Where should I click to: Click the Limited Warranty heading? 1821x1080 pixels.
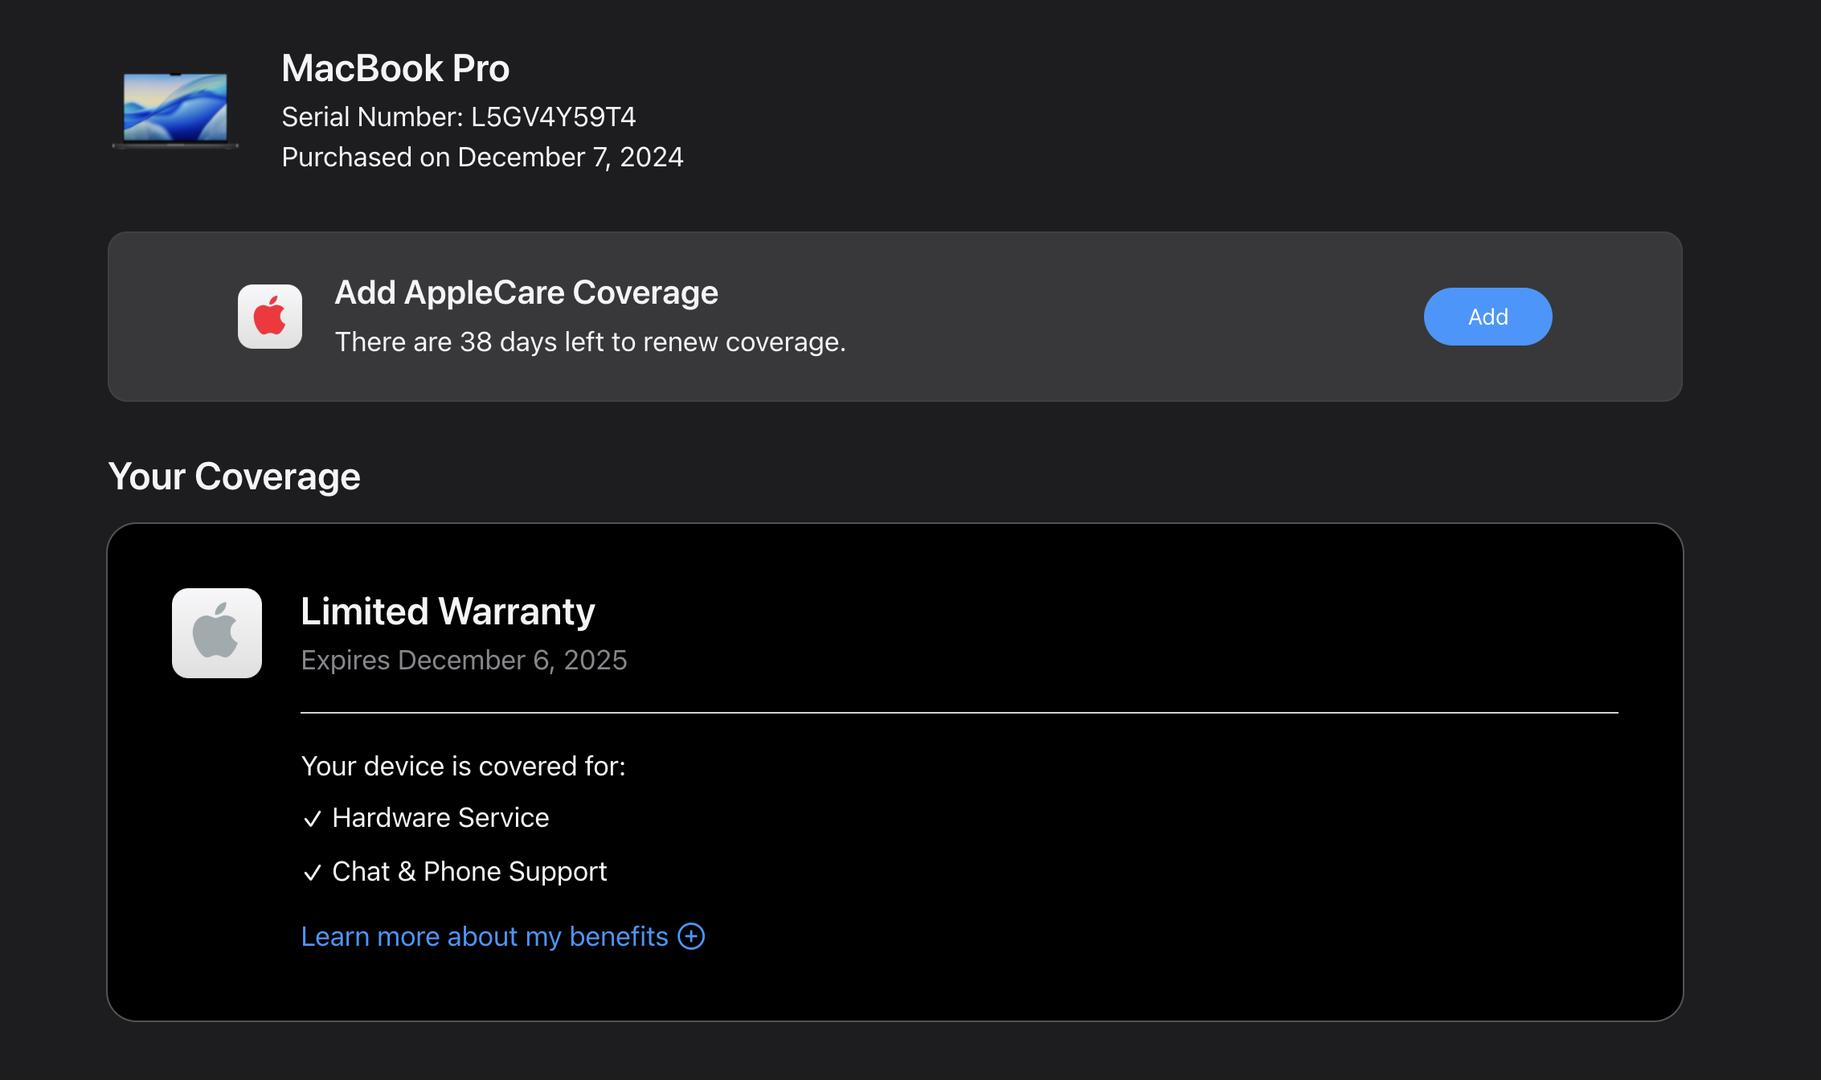(447, 611)
